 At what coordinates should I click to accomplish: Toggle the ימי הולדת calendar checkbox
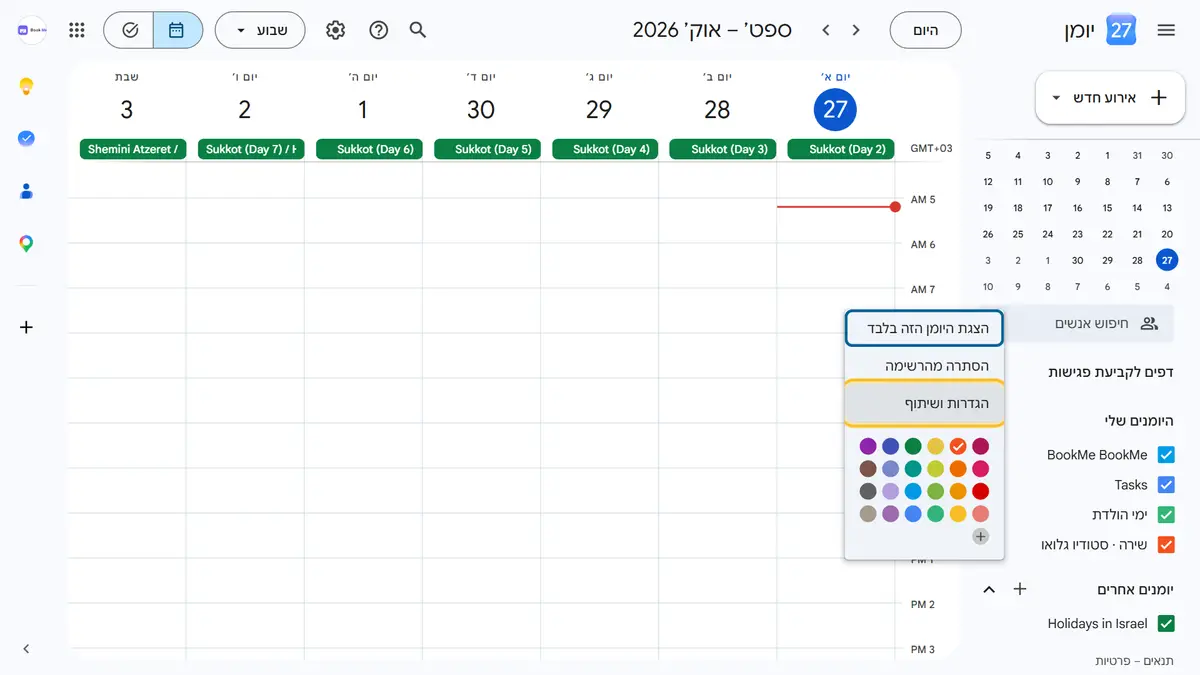point(1166,515)
